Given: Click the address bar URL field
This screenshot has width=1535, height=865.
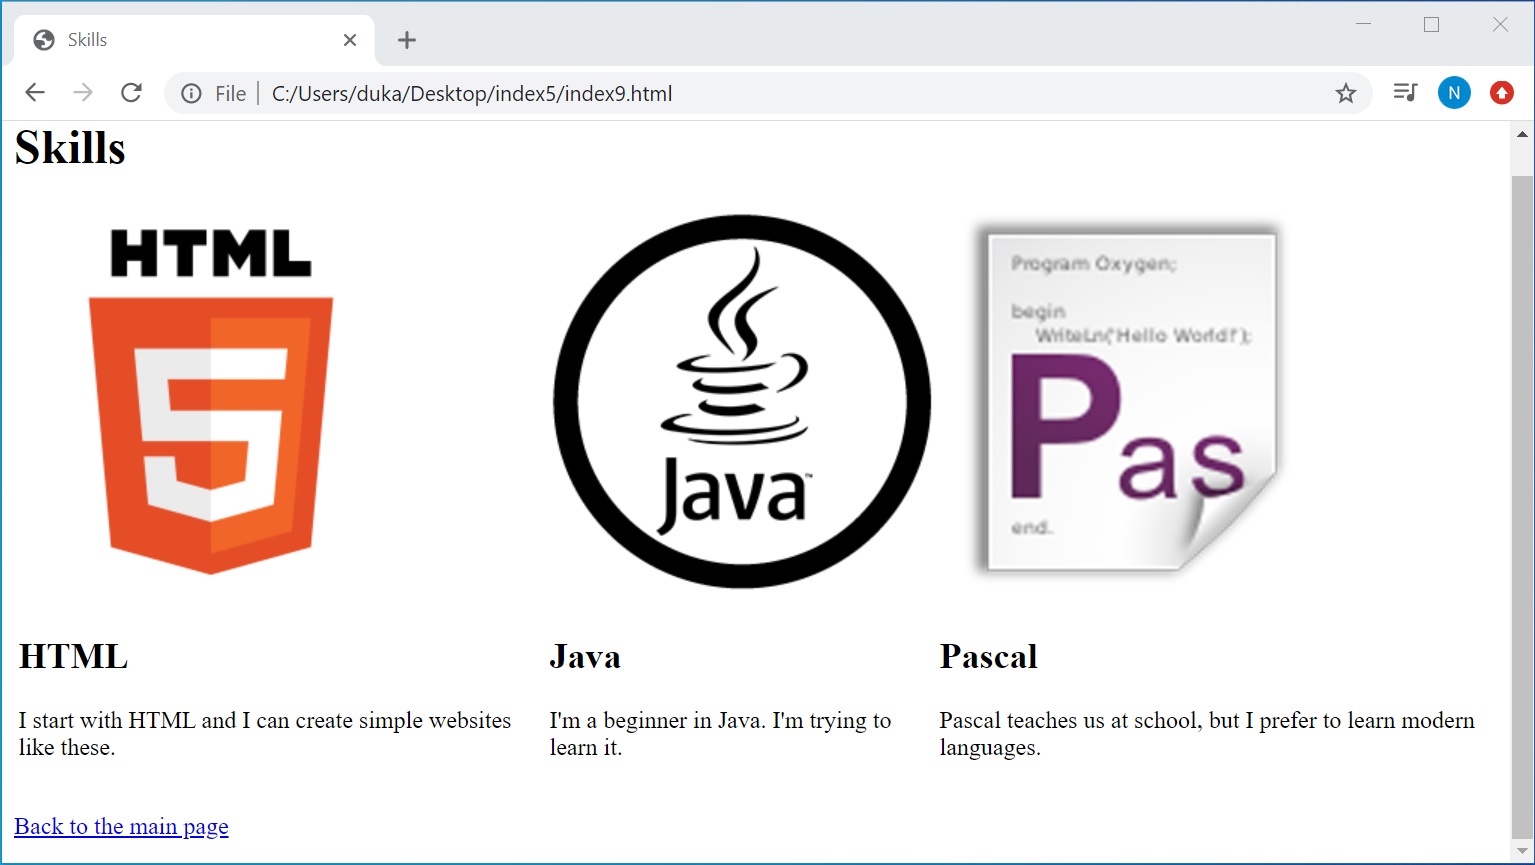Looking at the screenshot, I should tap(770, 93).
